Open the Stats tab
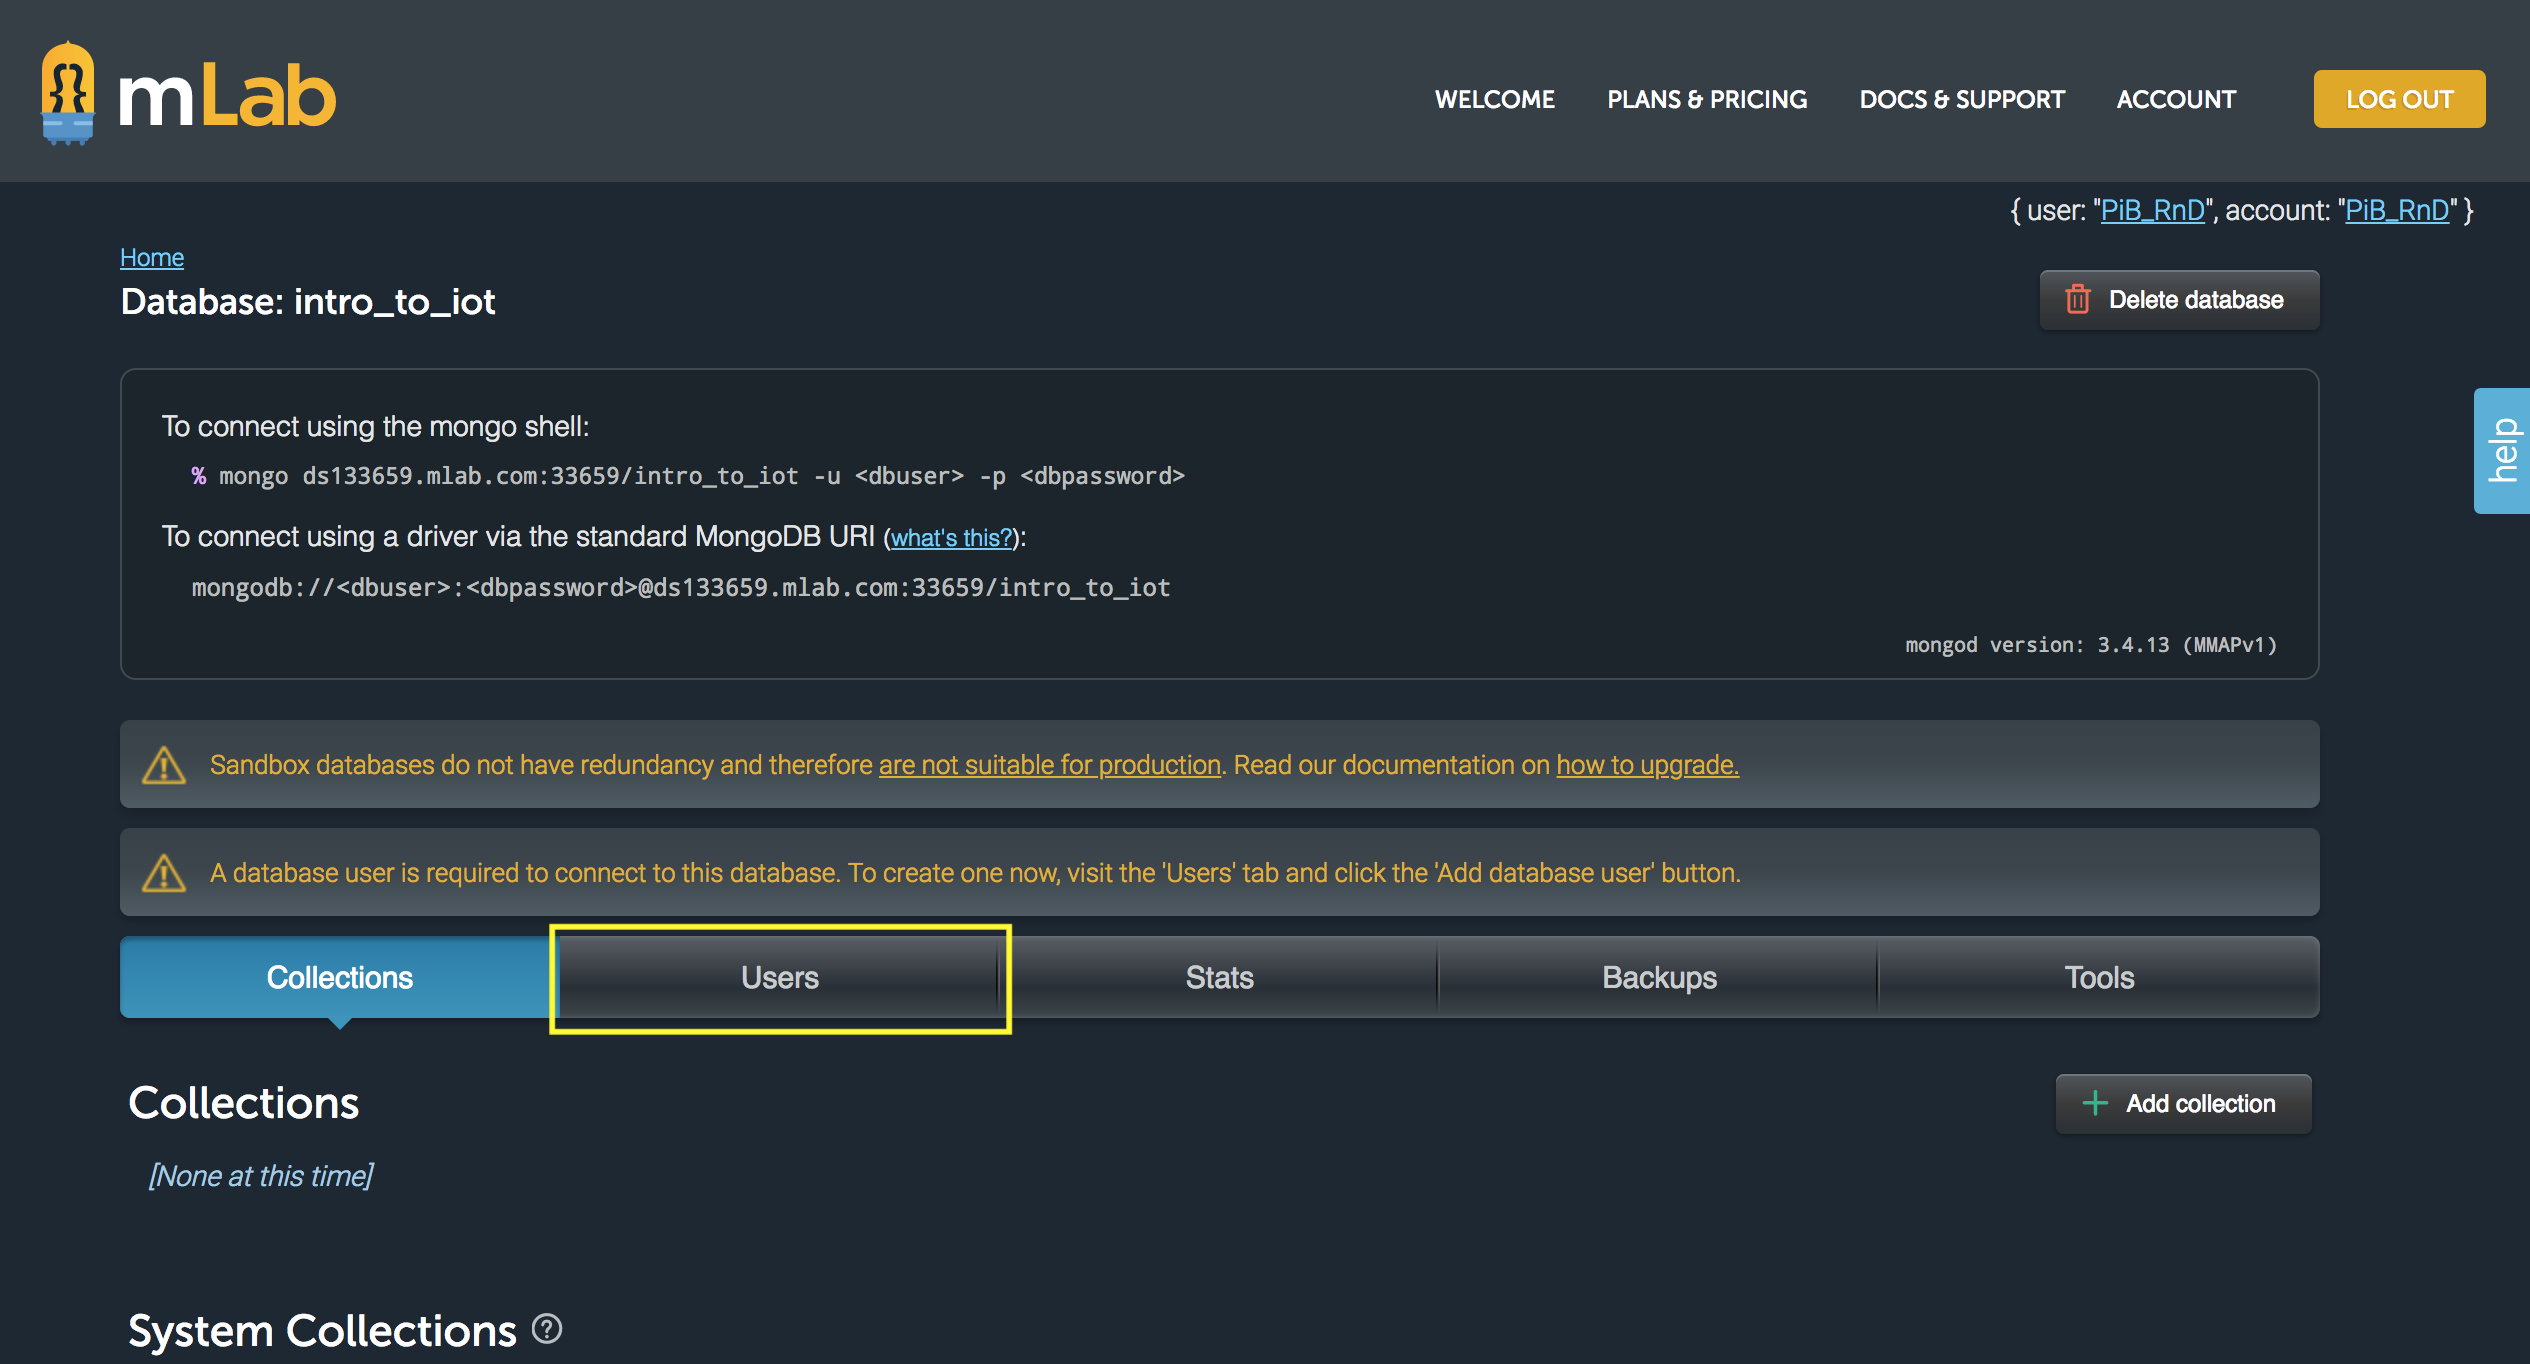Image resolution: width=2530 pixels, height=1364 pixels. (x=1219, y=978)
